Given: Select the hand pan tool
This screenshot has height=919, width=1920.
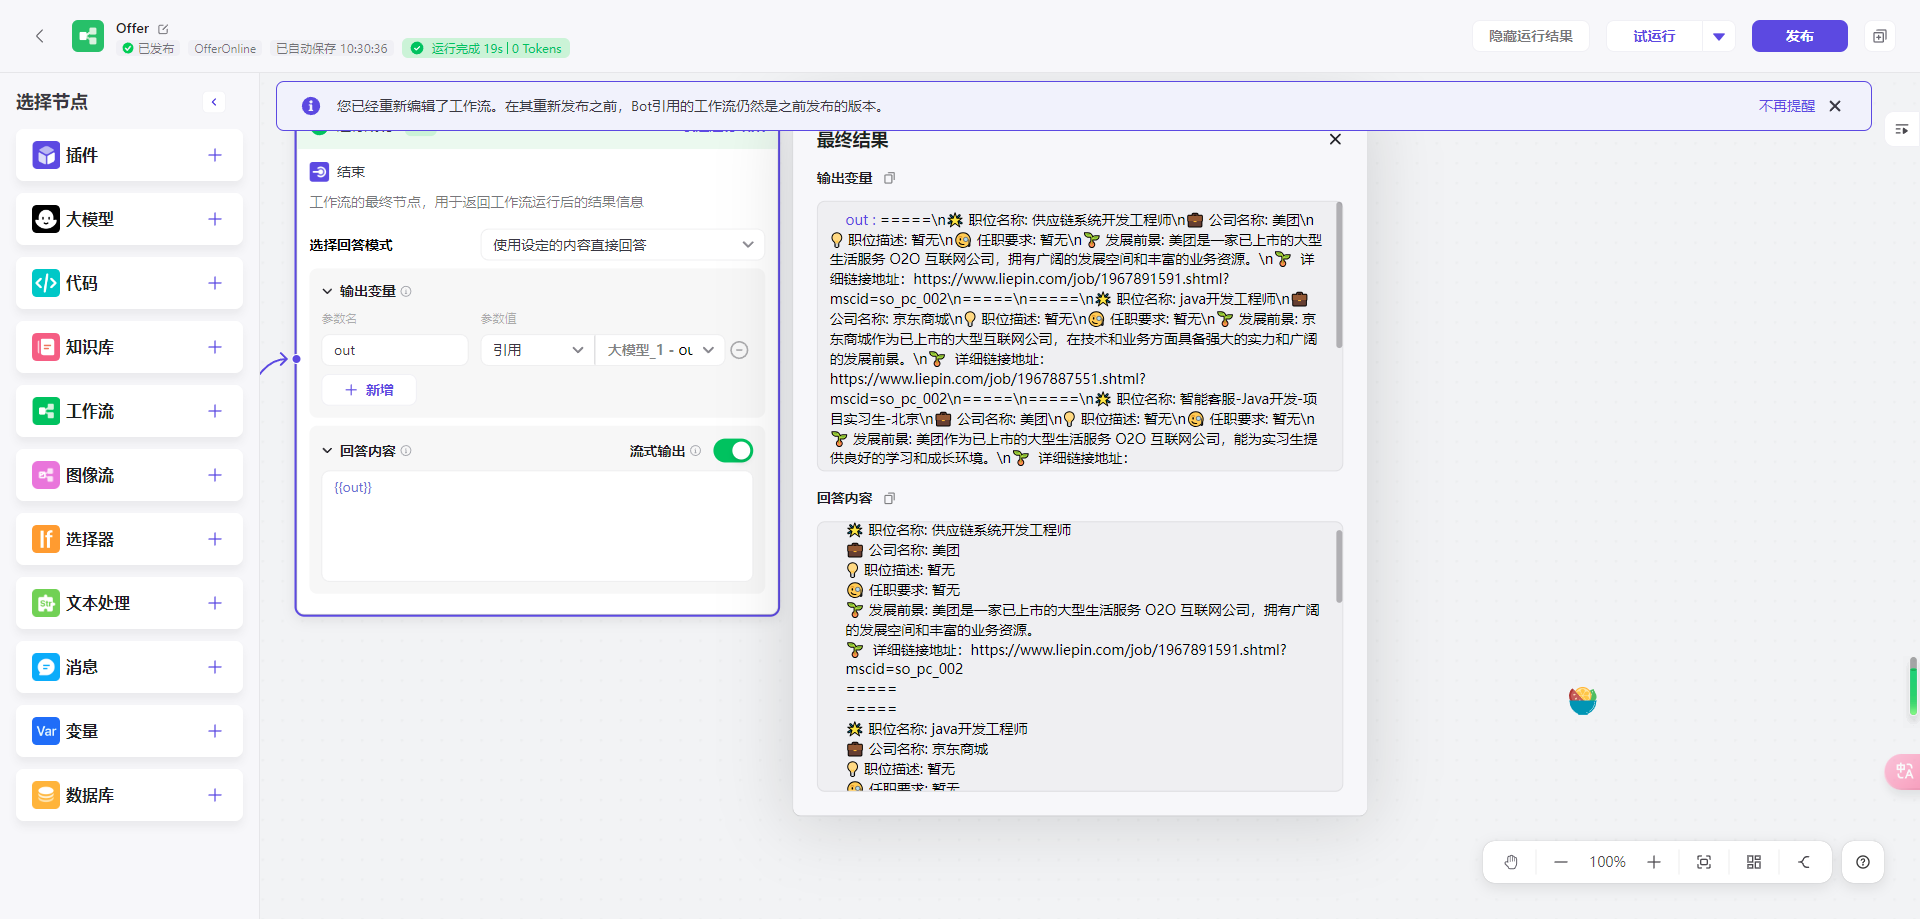Looking at the screenshot, I should 1511,862.
